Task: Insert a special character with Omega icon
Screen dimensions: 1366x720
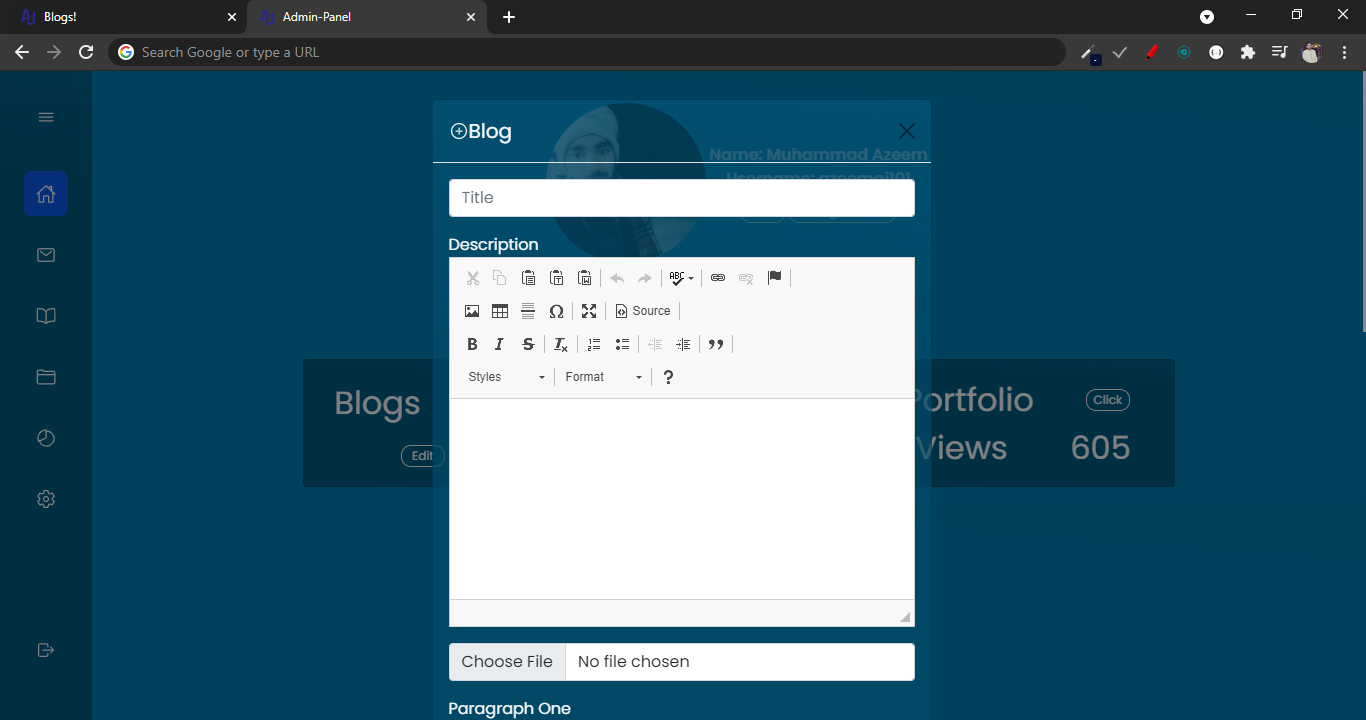Action: (x=557, y=311)
